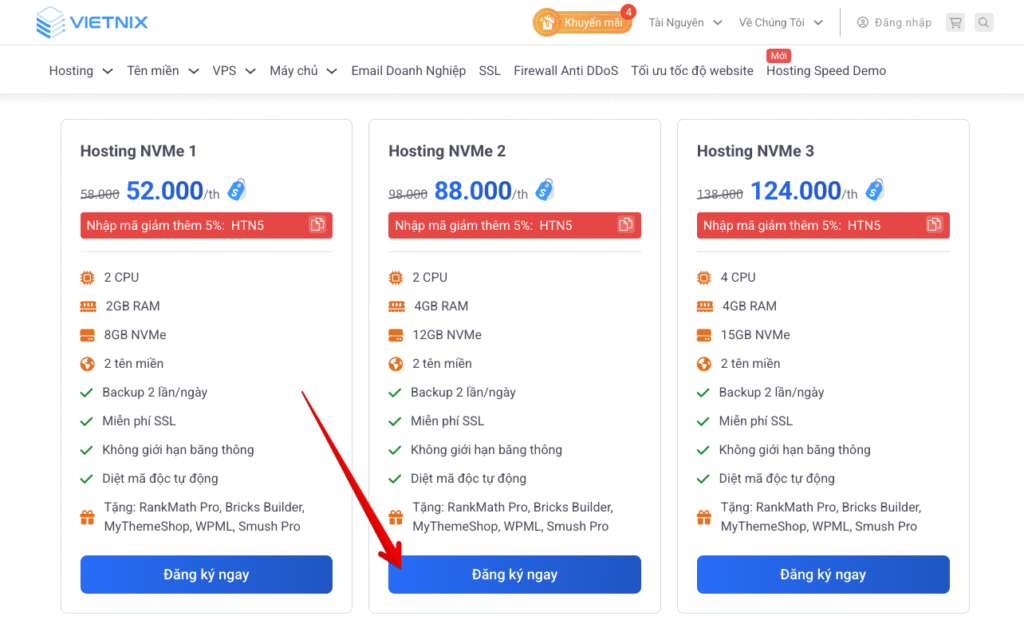
Task: Go to Email Doanh Nghiệp page
Action: [408, 71]
